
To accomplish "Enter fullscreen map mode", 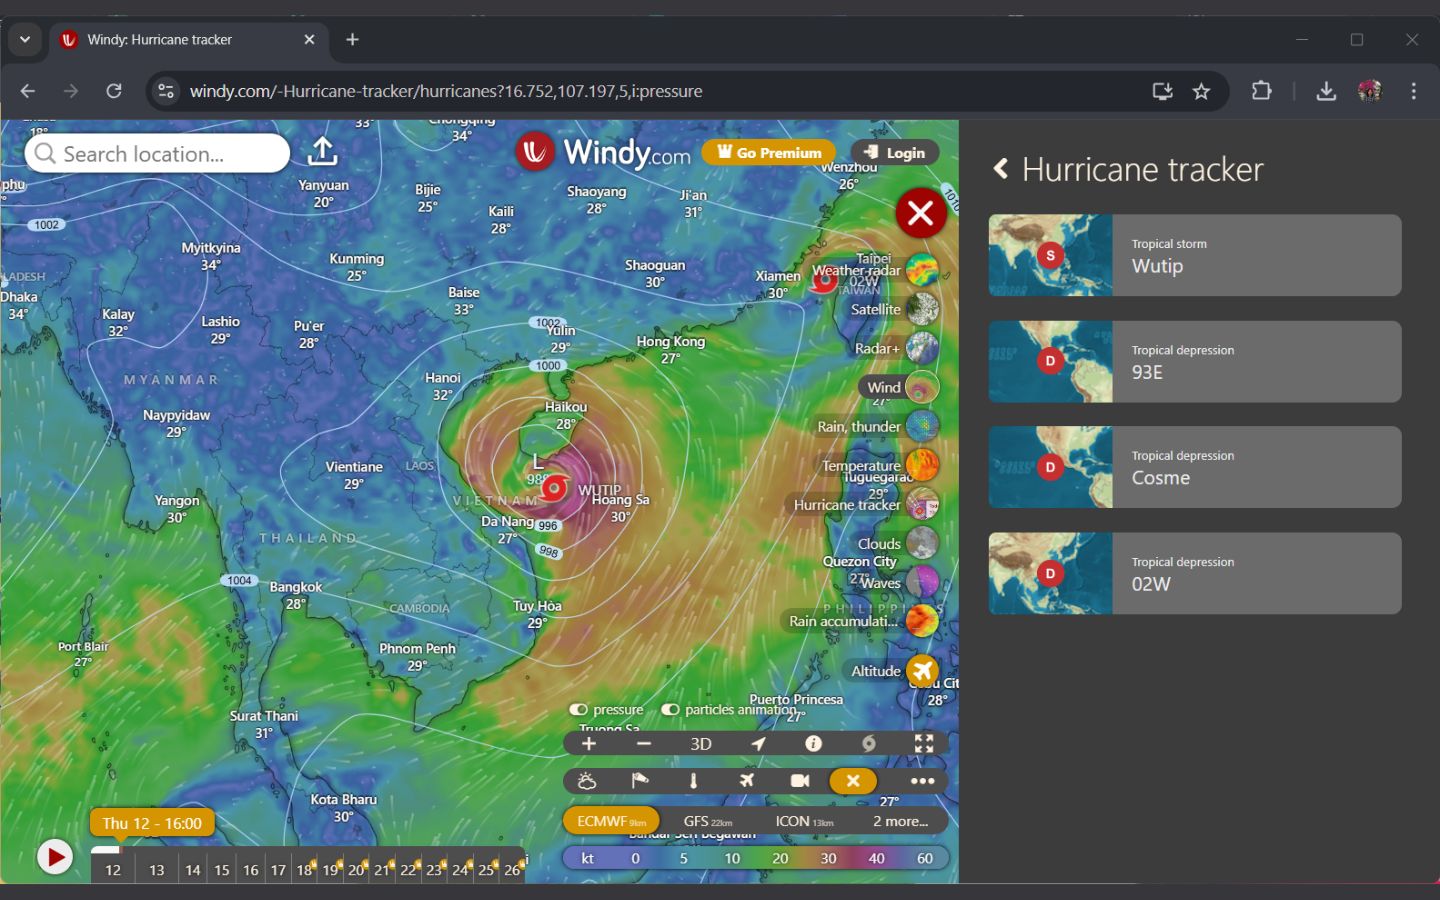I will pos(924,743).
